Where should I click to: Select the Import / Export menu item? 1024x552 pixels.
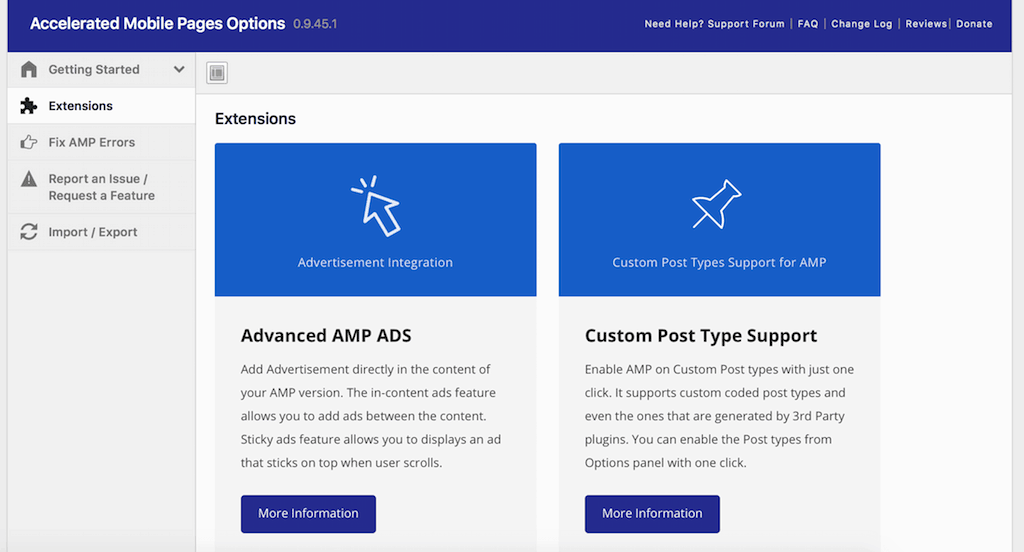point(93,232)
